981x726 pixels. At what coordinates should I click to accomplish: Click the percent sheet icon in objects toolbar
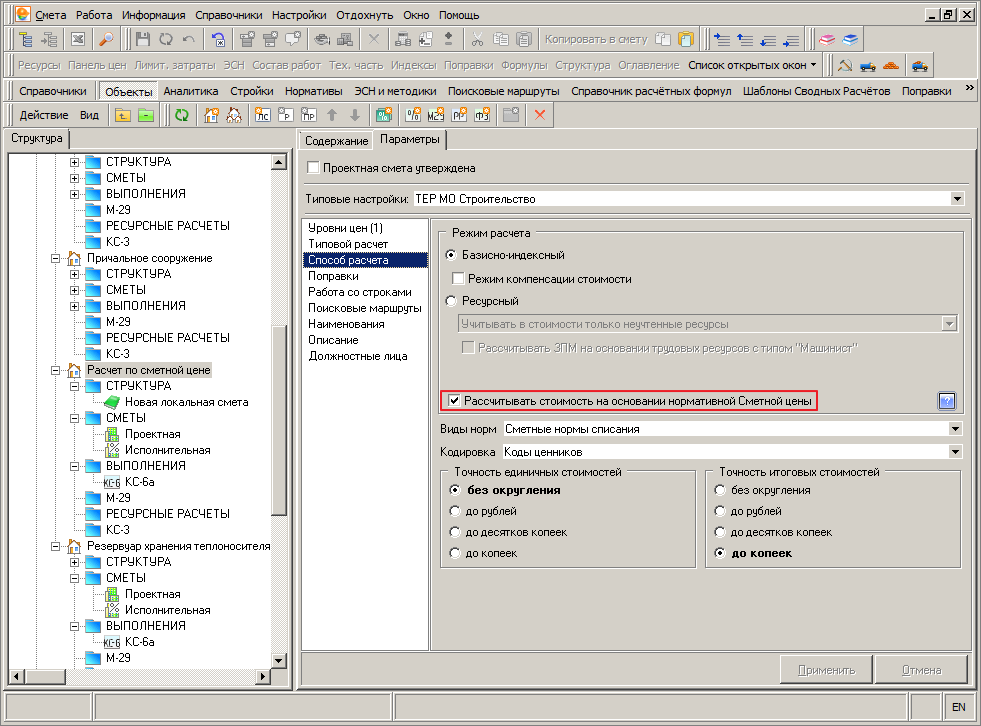pyautogui.click(x=413, y=115)
